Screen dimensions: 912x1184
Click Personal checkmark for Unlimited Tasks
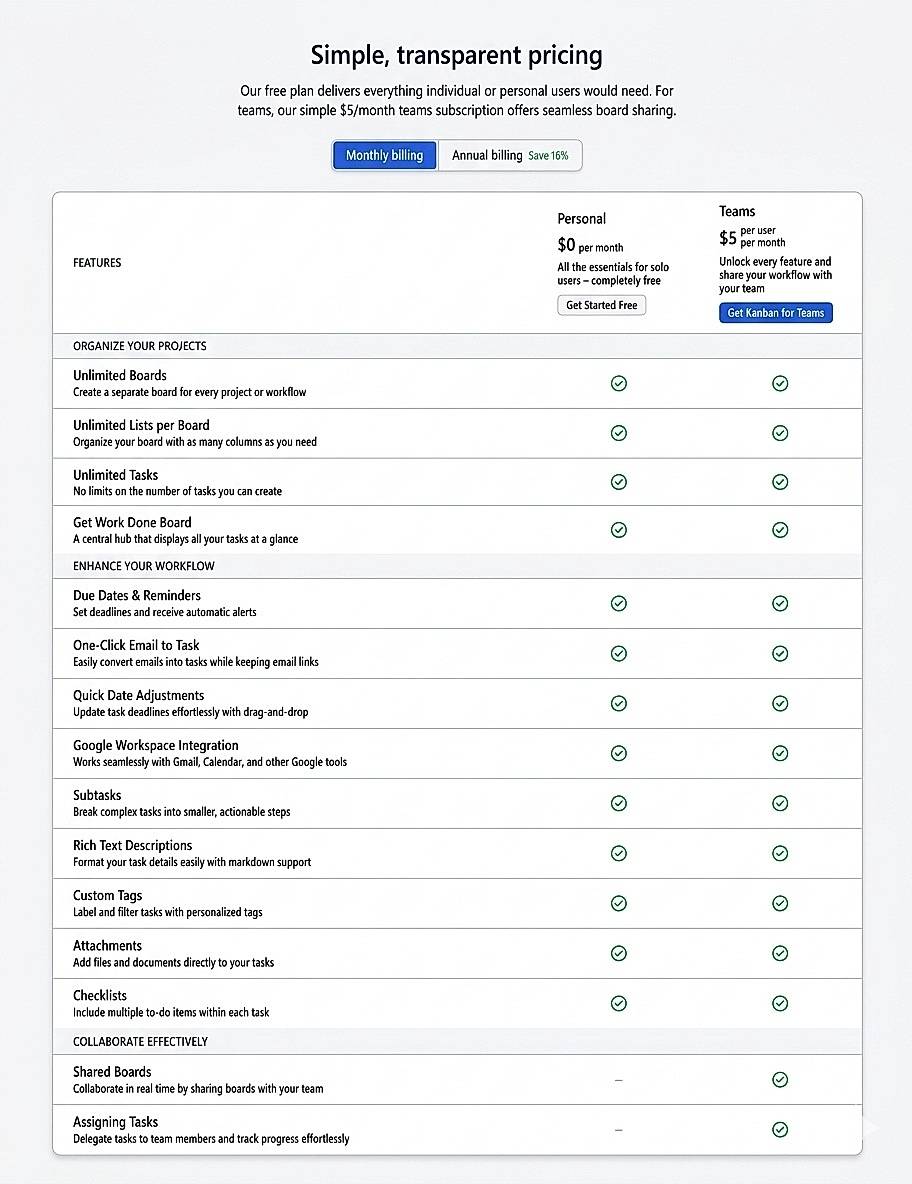click(x=618, y=482)
